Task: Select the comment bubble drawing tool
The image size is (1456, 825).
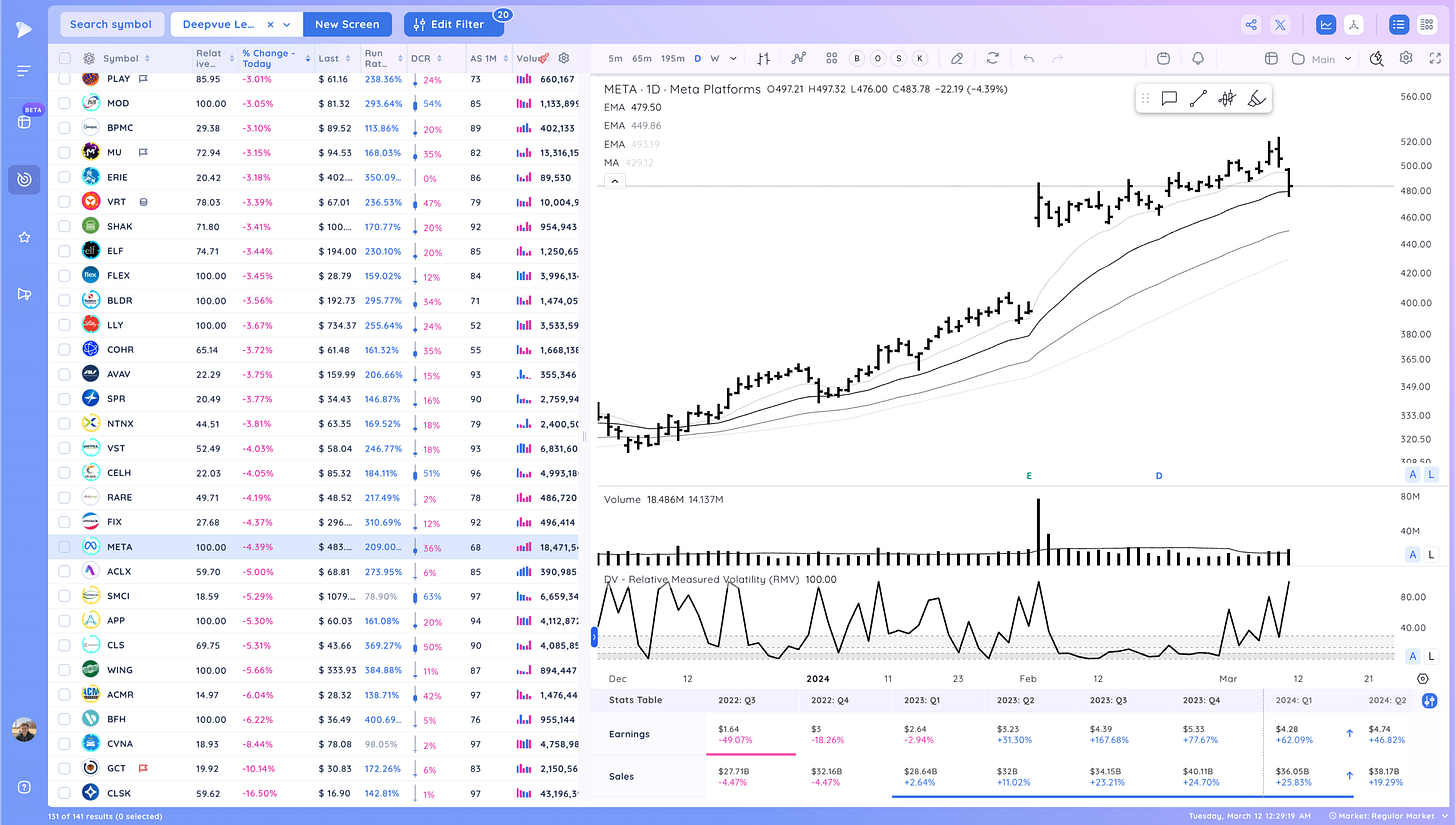Action: pos(1168,98)
